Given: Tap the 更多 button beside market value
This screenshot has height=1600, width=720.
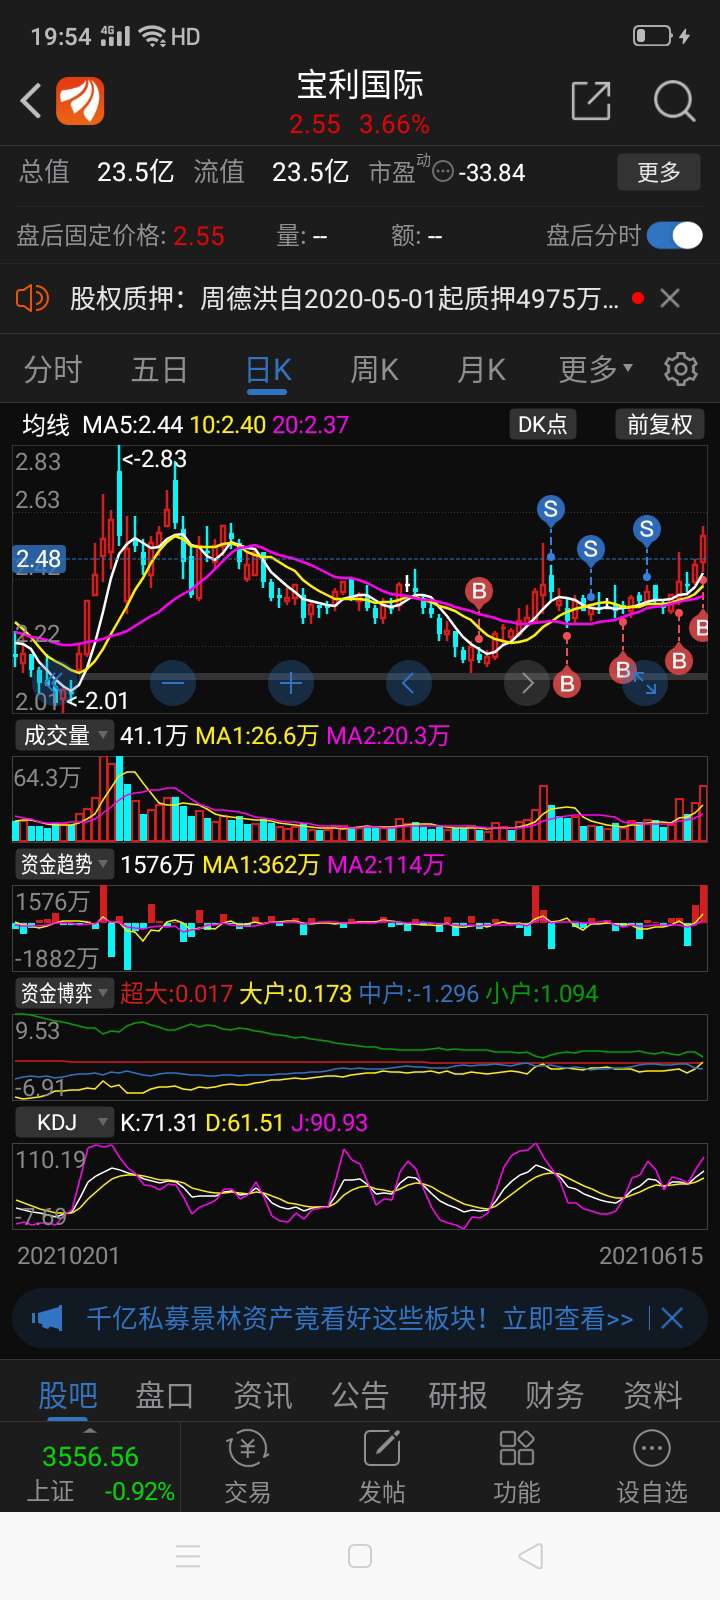Looking at the screenshot, I should tap(659, 172).
